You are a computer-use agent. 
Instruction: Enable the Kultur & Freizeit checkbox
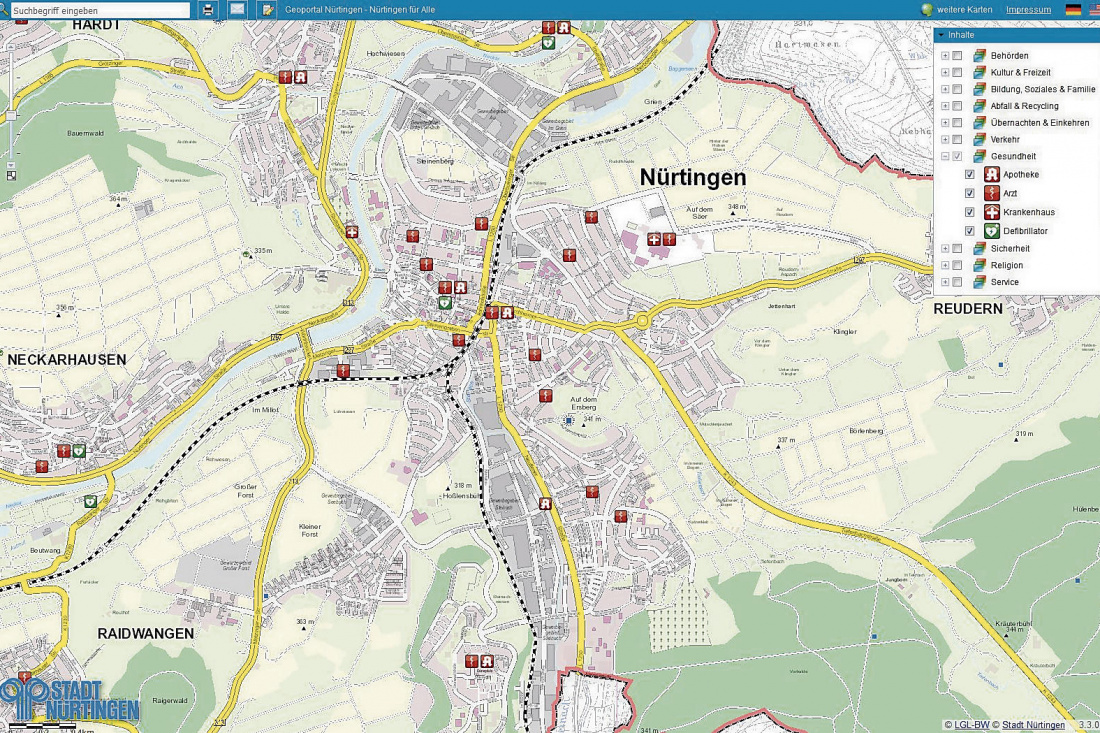click(958, 72)
